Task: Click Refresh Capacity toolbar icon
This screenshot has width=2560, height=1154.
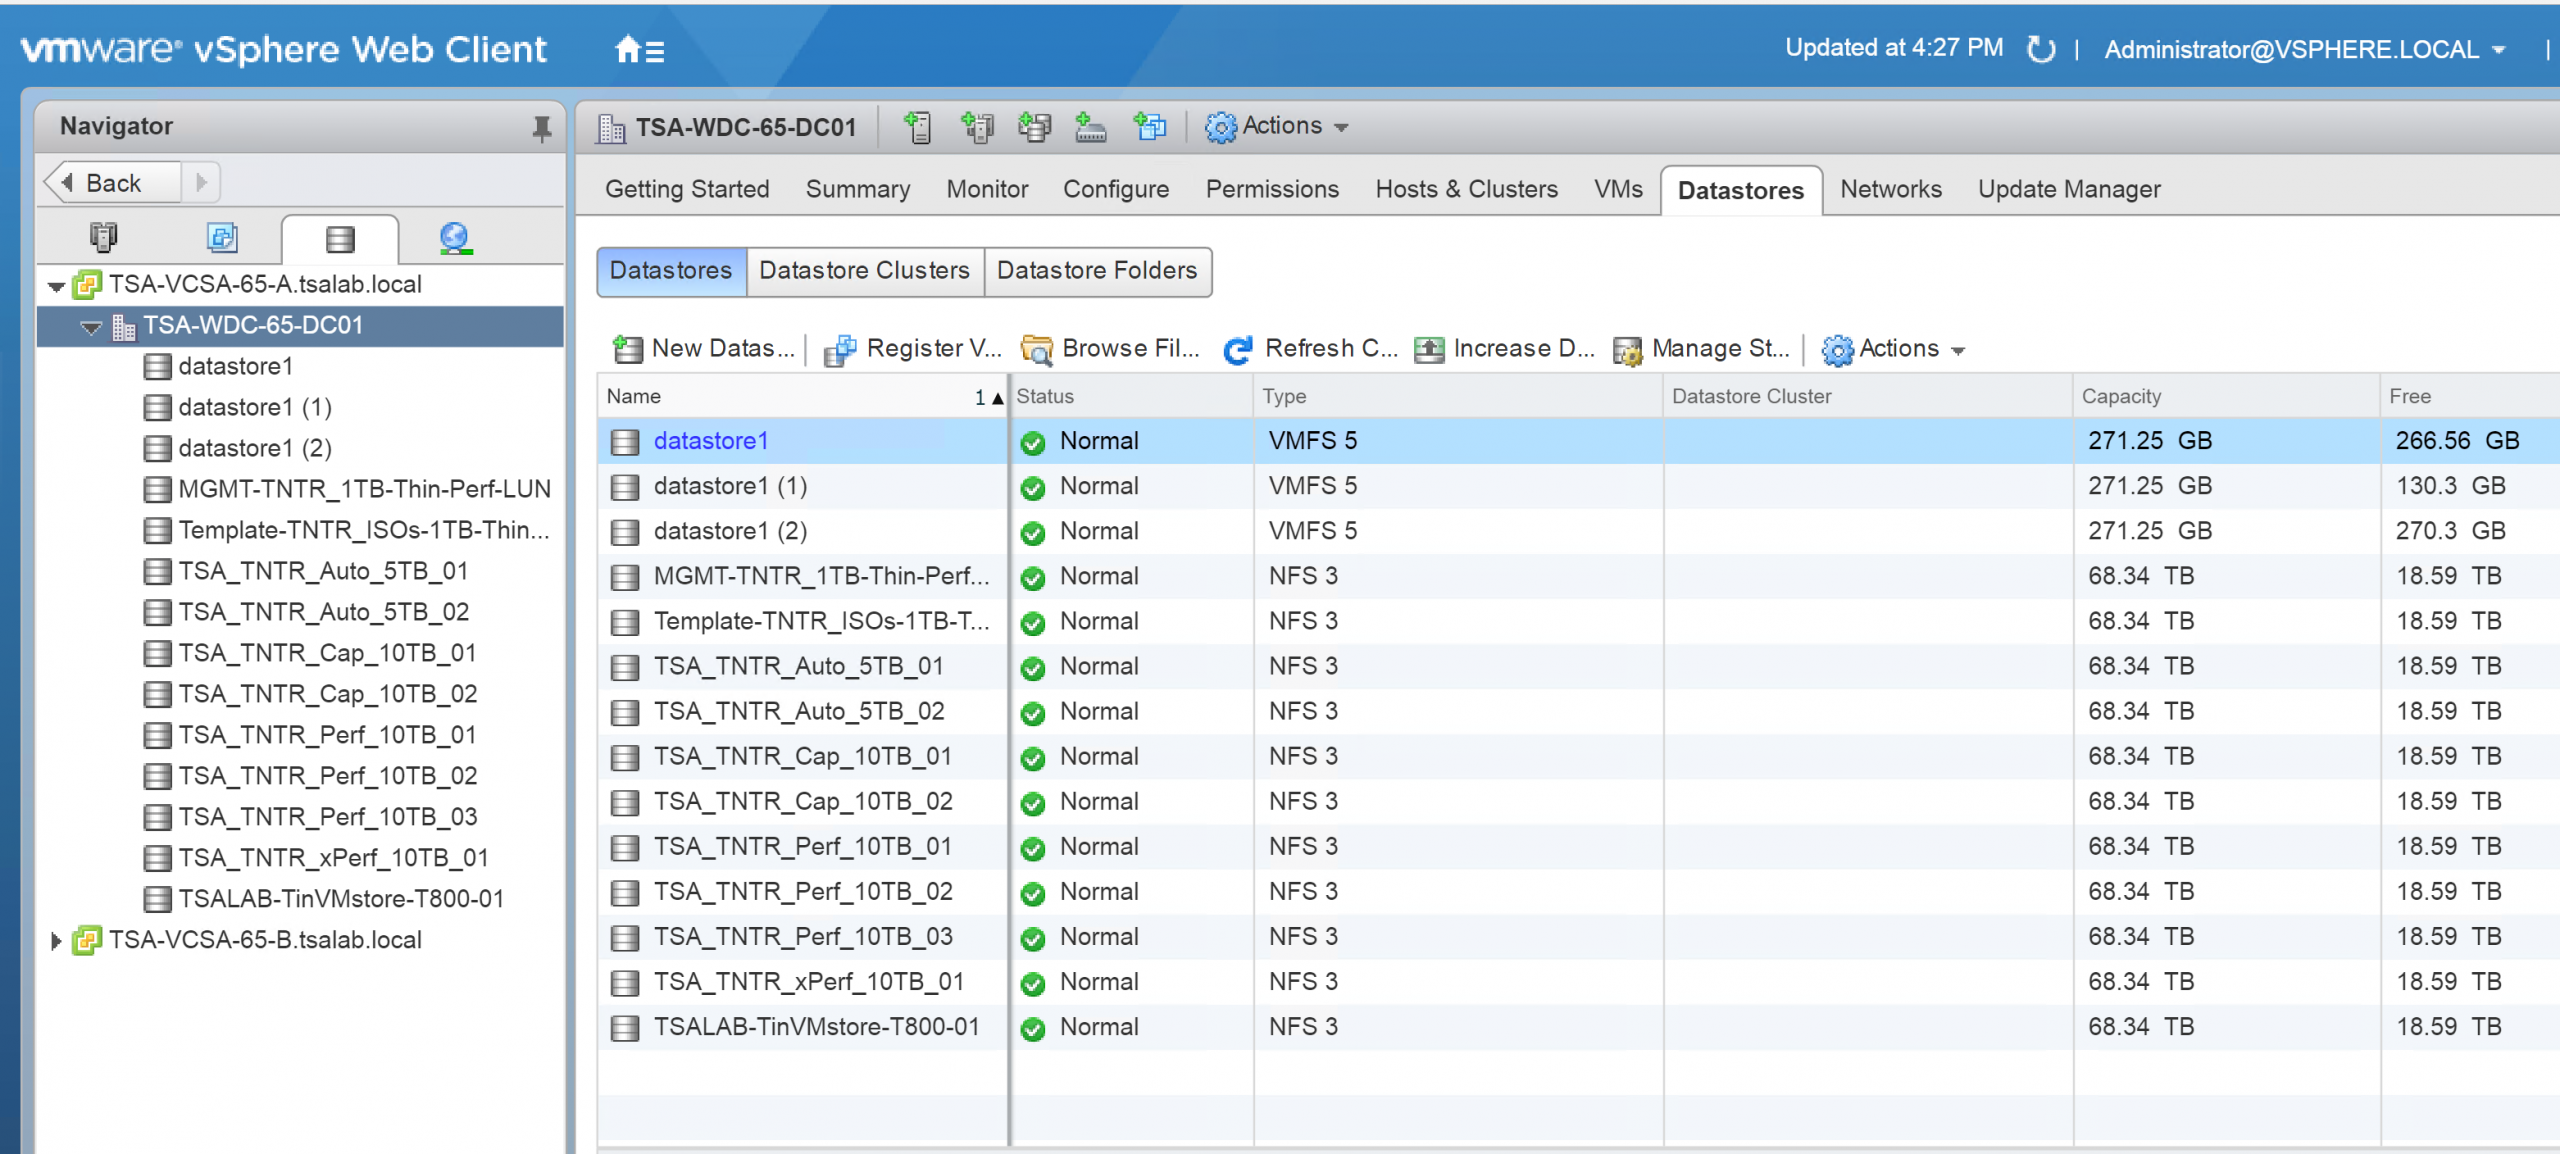Action: [x=1238, y=349]
